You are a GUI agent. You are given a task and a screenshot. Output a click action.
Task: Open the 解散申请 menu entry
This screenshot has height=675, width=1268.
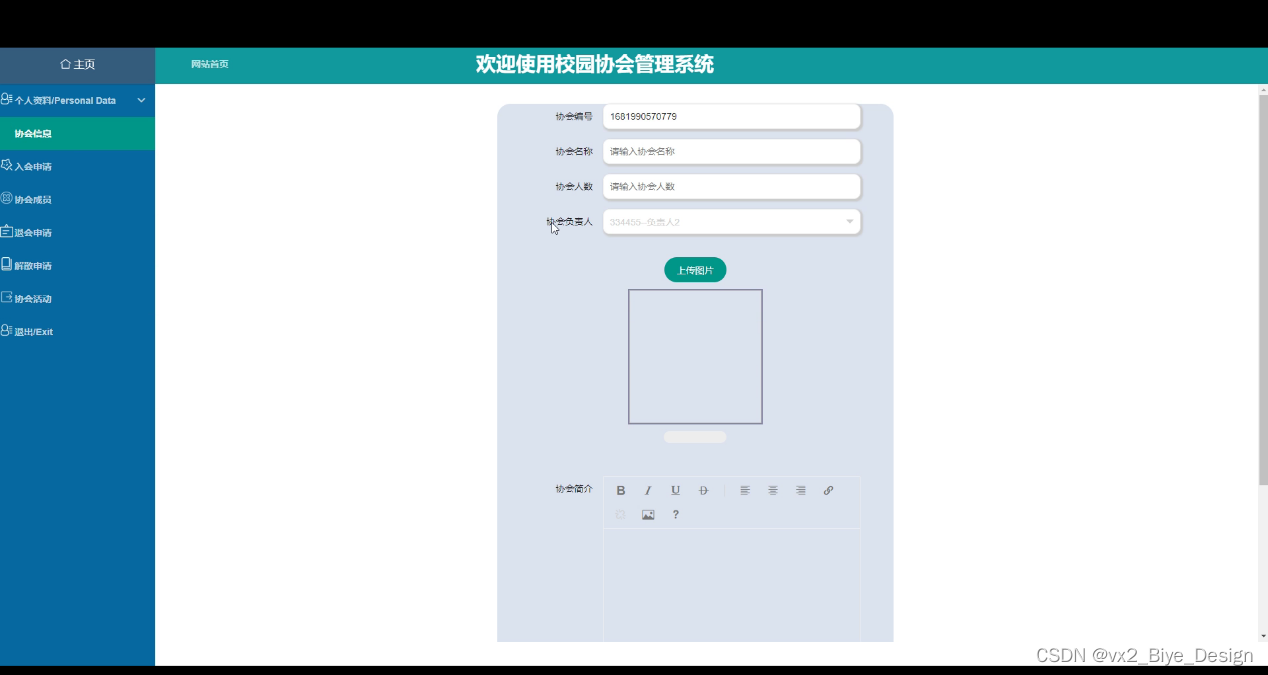click(x=77, y=265)
